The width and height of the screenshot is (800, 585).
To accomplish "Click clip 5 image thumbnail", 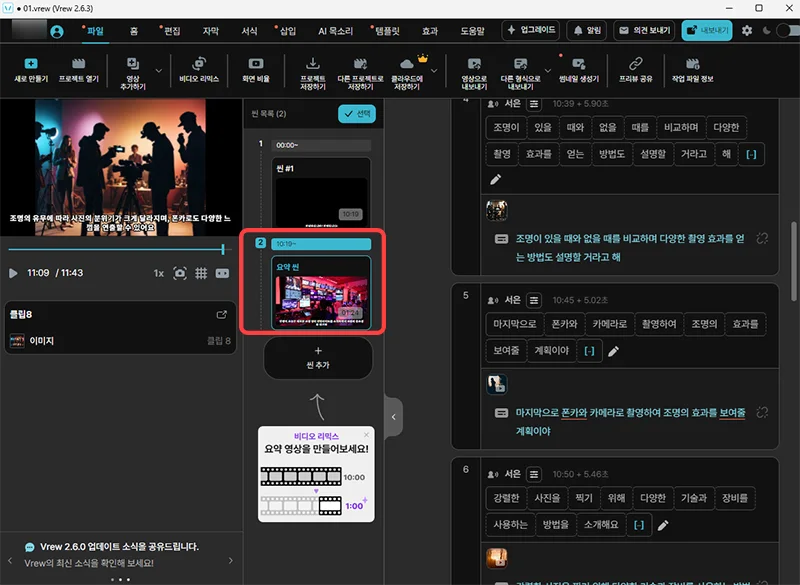I will [496, 384].
